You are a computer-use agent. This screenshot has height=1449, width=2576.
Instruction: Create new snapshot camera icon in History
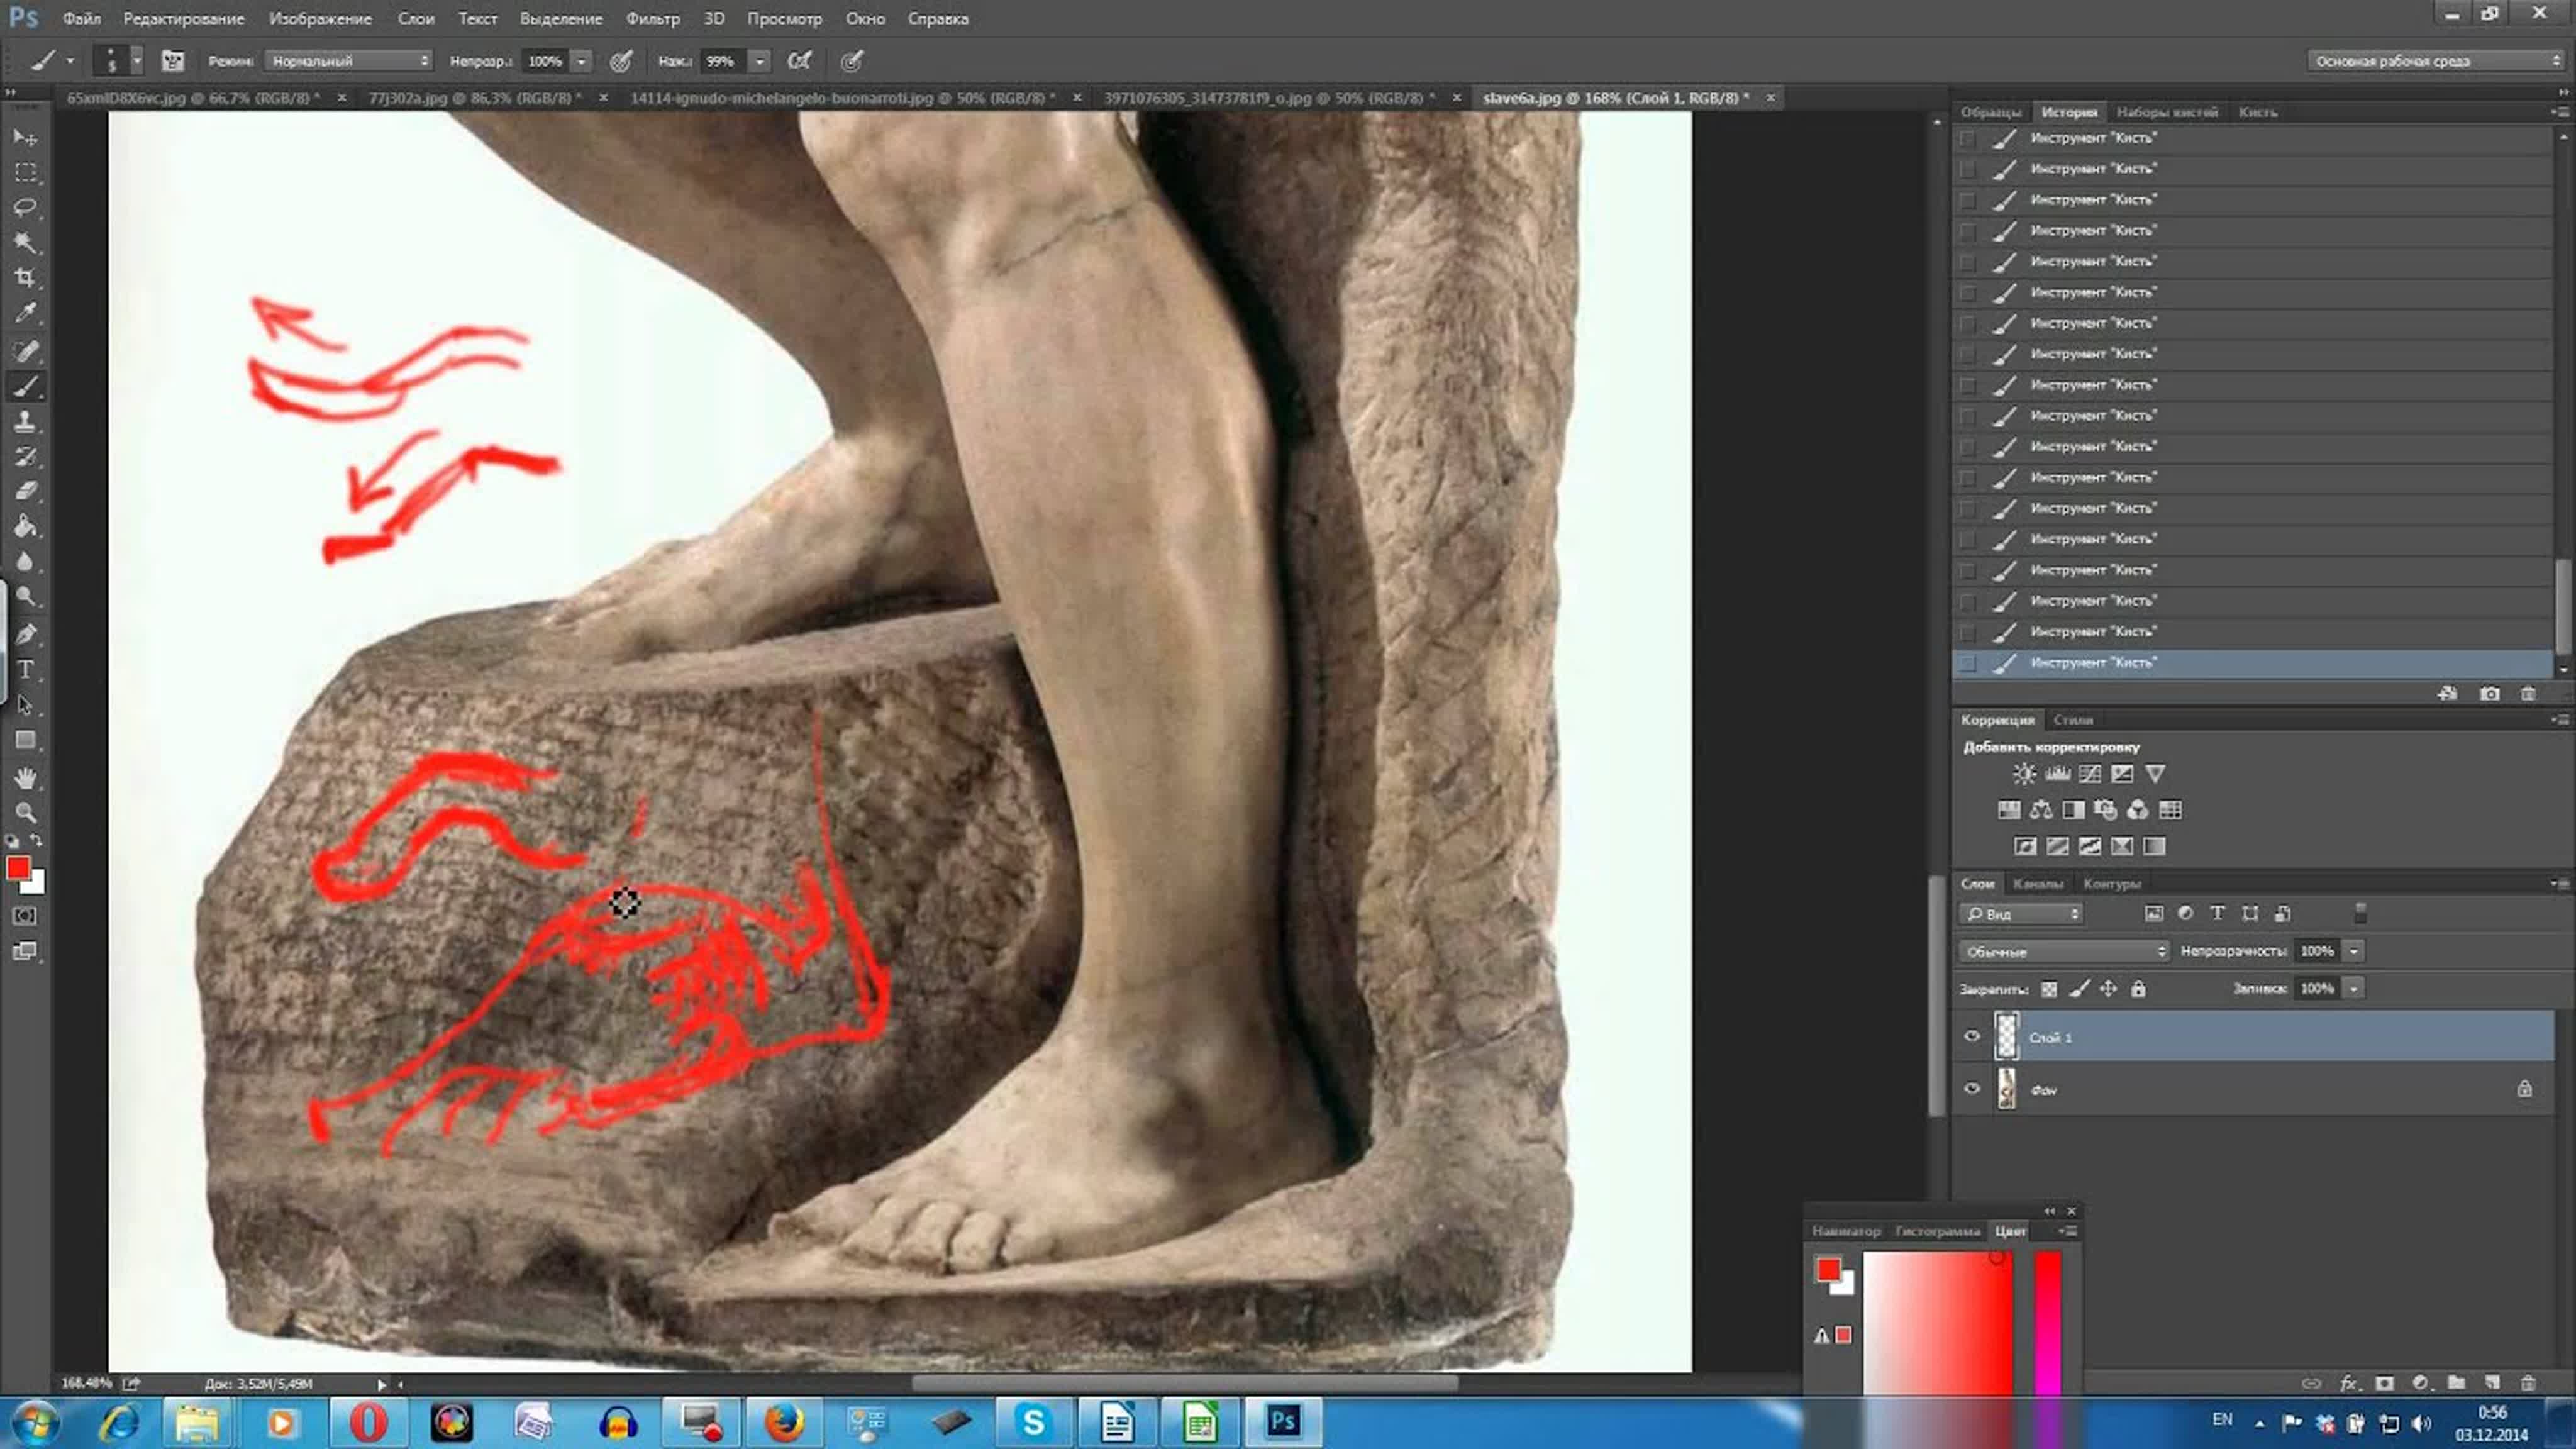click(x=2489, y=693)
